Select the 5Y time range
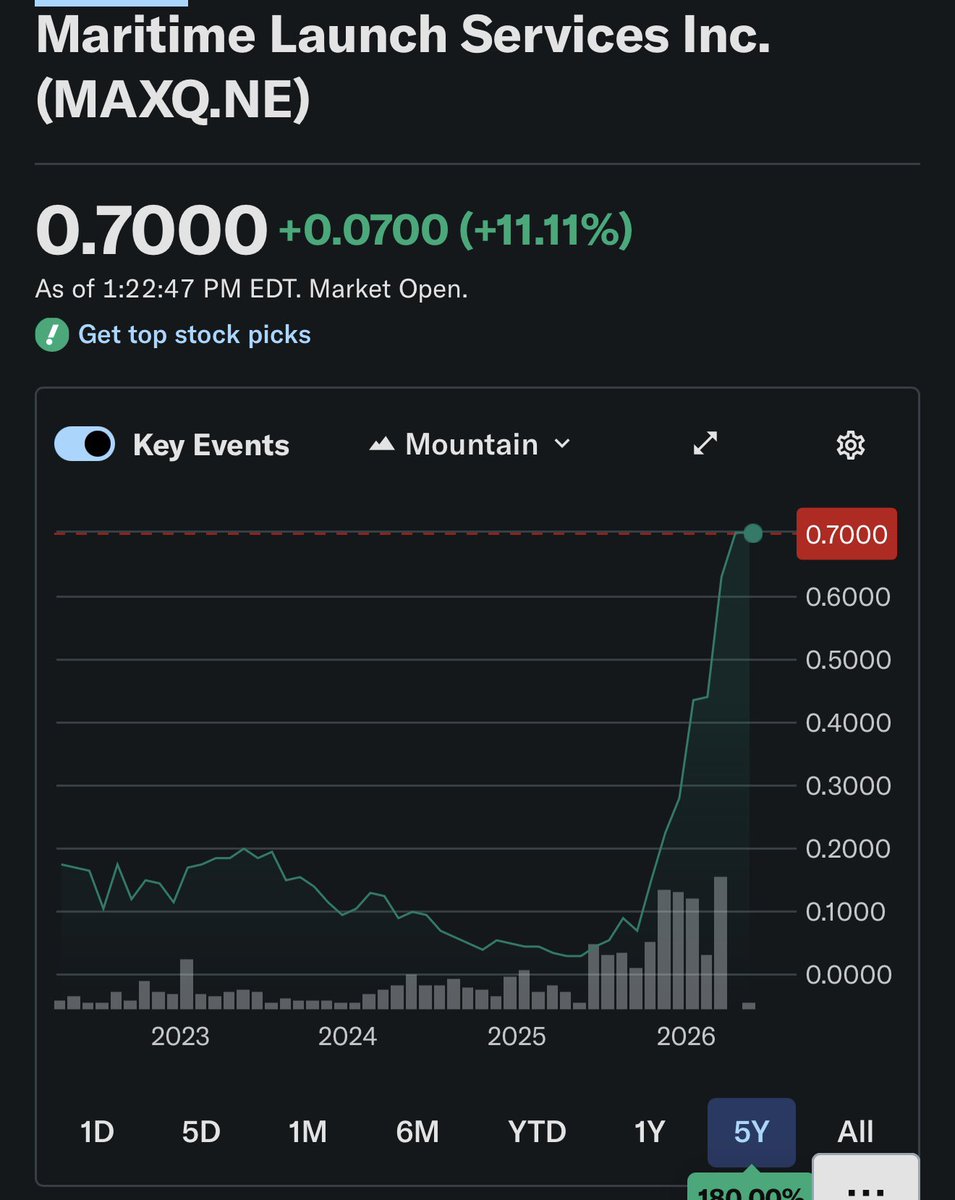Viewport: 955px width, 1200px height. (752, 1132)
